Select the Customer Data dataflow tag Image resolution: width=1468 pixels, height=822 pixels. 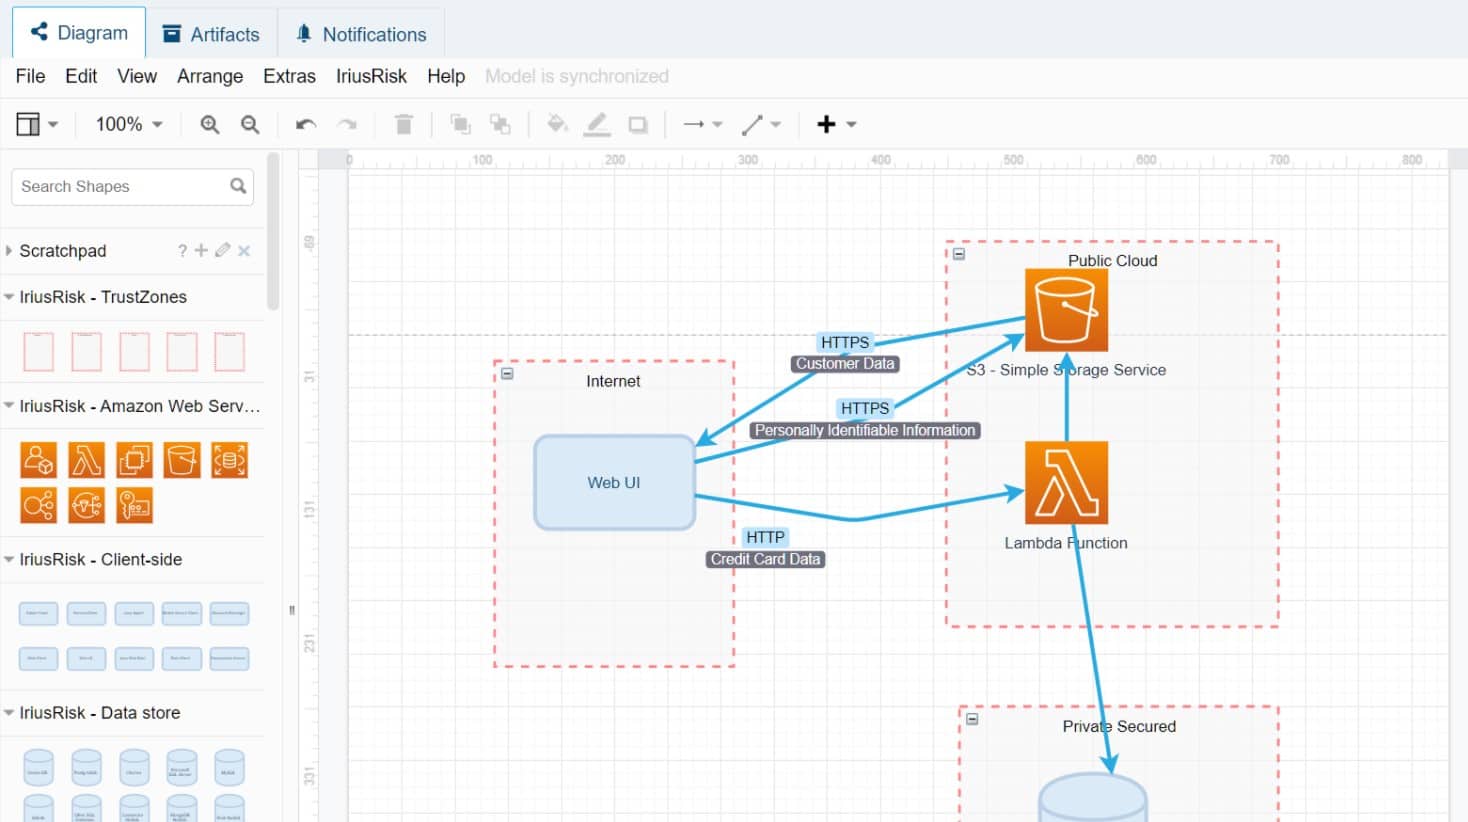pos(845,364)
